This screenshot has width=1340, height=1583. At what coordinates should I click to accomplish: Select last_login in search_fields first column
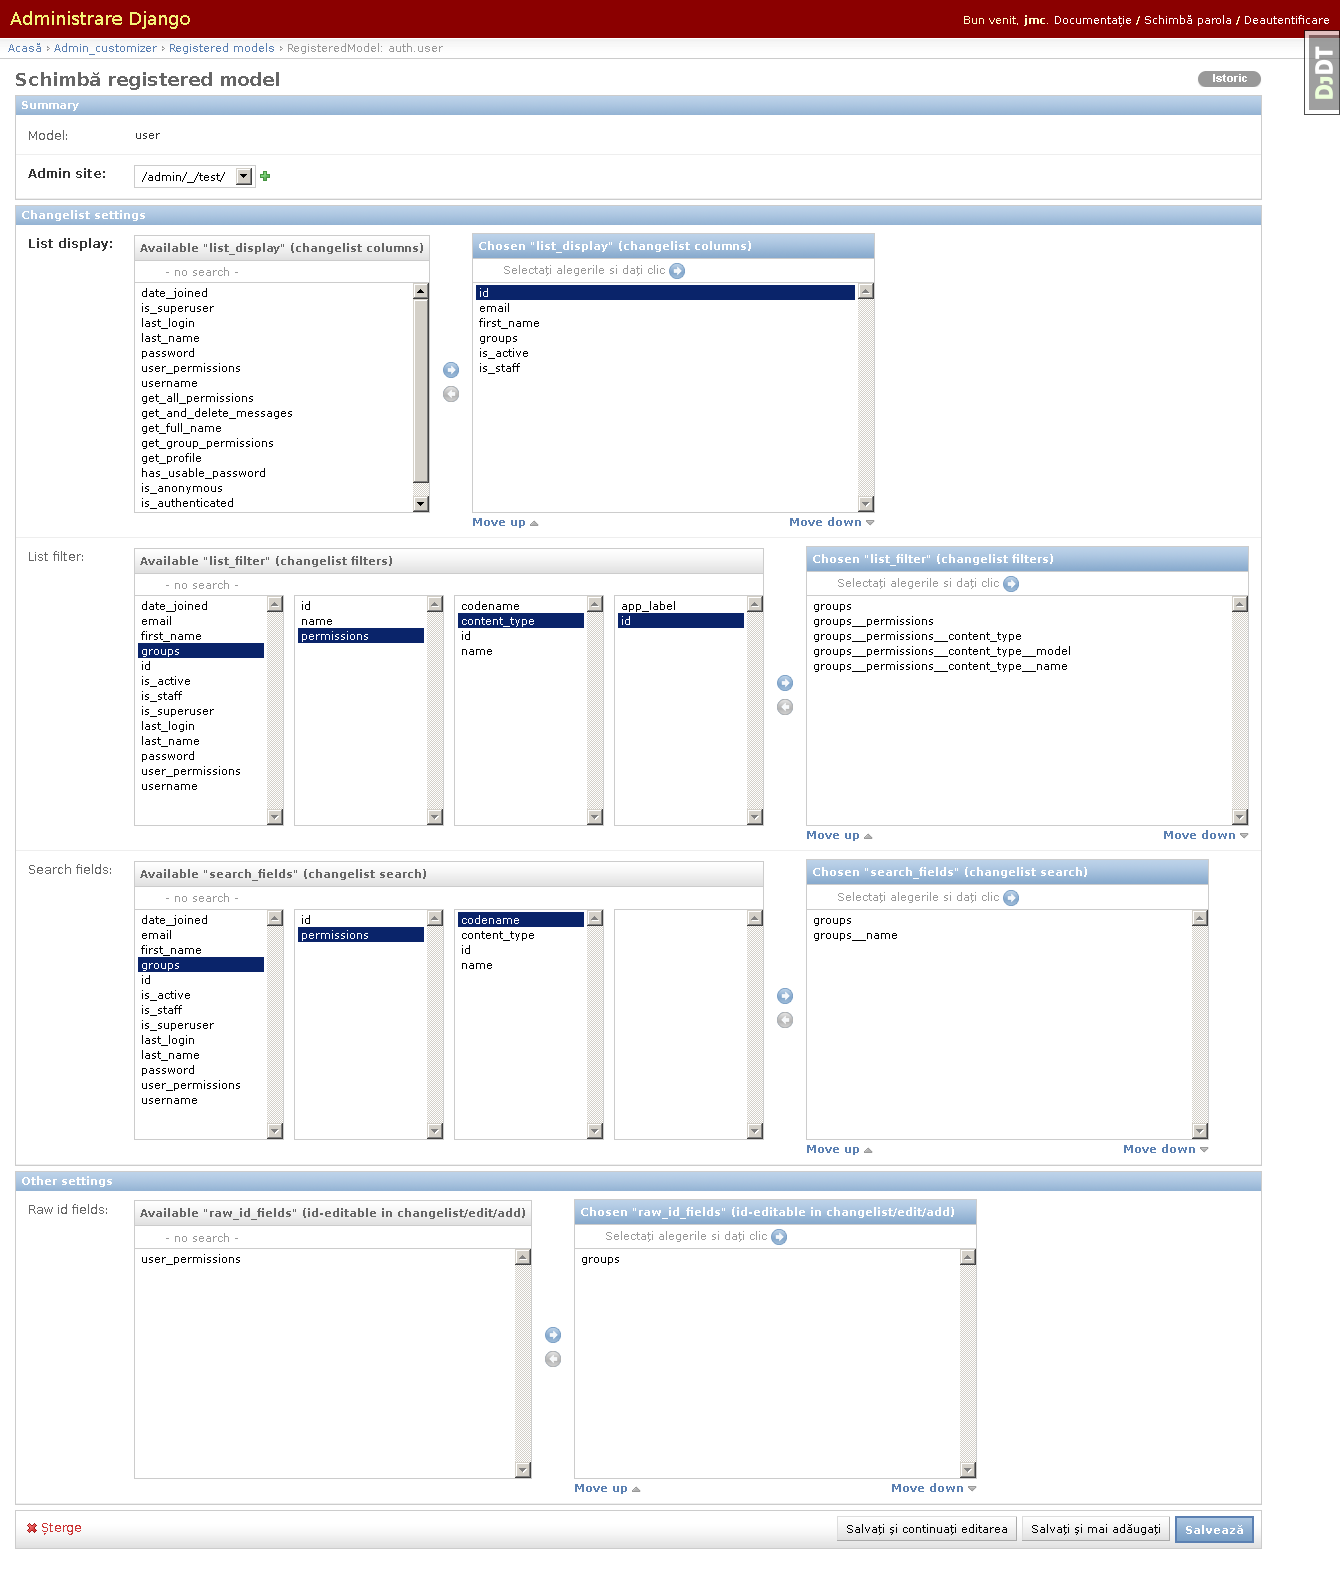(201, 1040)
